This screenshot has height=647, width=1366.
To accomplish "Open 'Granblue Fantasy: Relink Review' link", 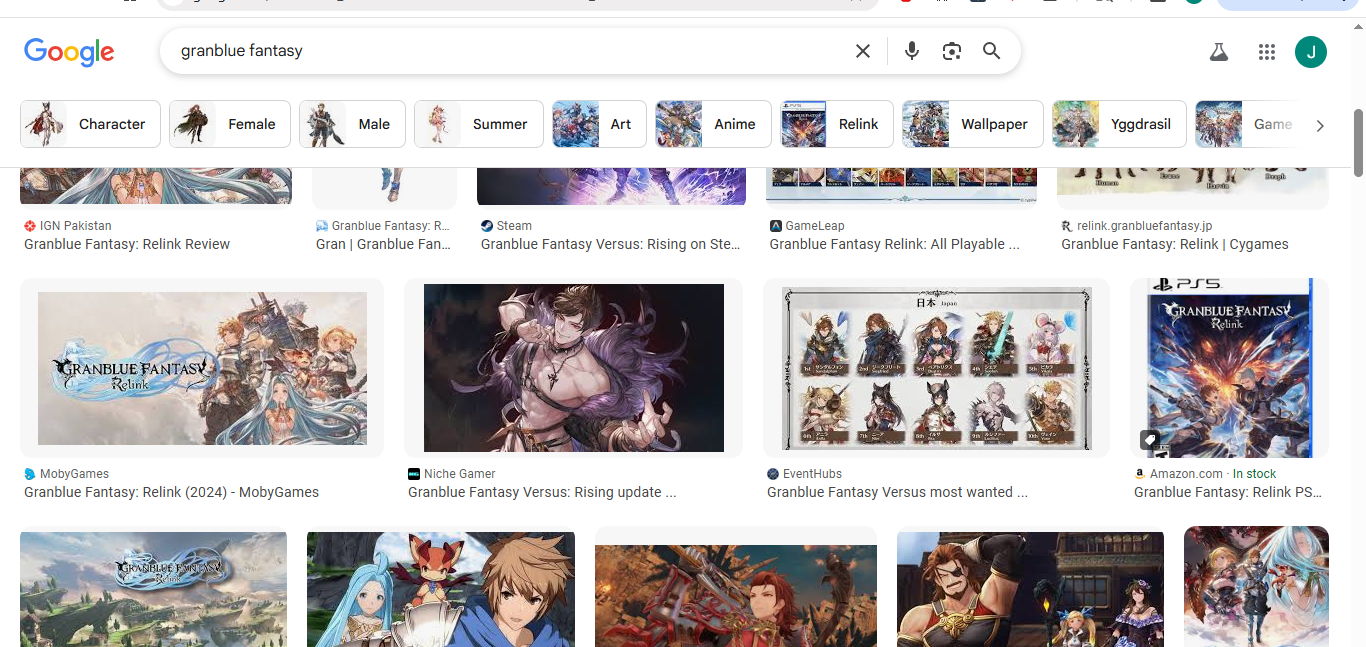I will point(127,244).
